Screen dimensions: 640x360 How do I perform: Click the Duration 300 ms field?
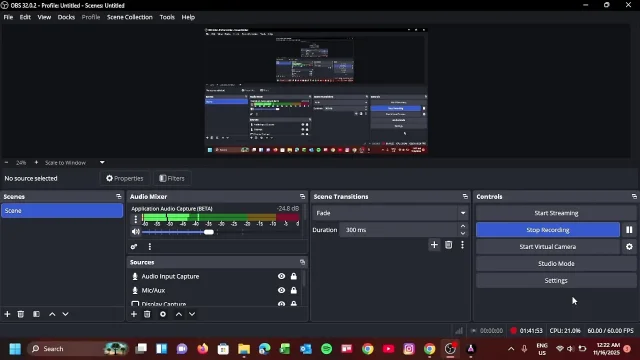pyautogui.click(x=398, y=230)
